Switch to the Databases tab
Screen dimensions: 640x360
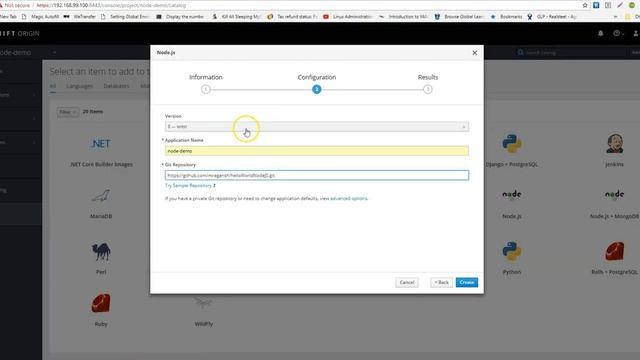(116, 86)
